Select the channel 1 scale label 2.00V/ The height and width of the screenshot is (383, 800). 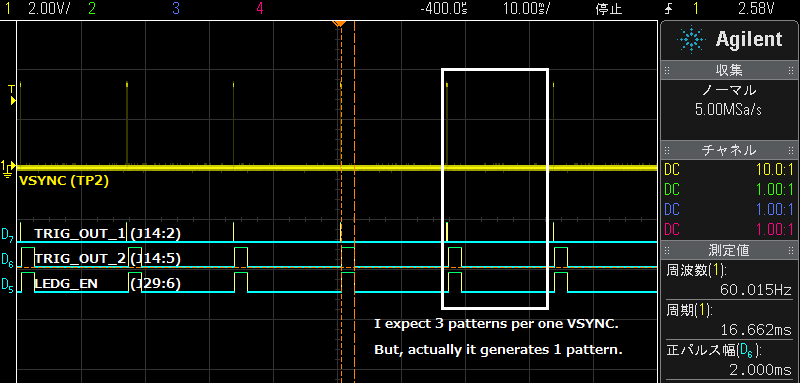point(49,8)
